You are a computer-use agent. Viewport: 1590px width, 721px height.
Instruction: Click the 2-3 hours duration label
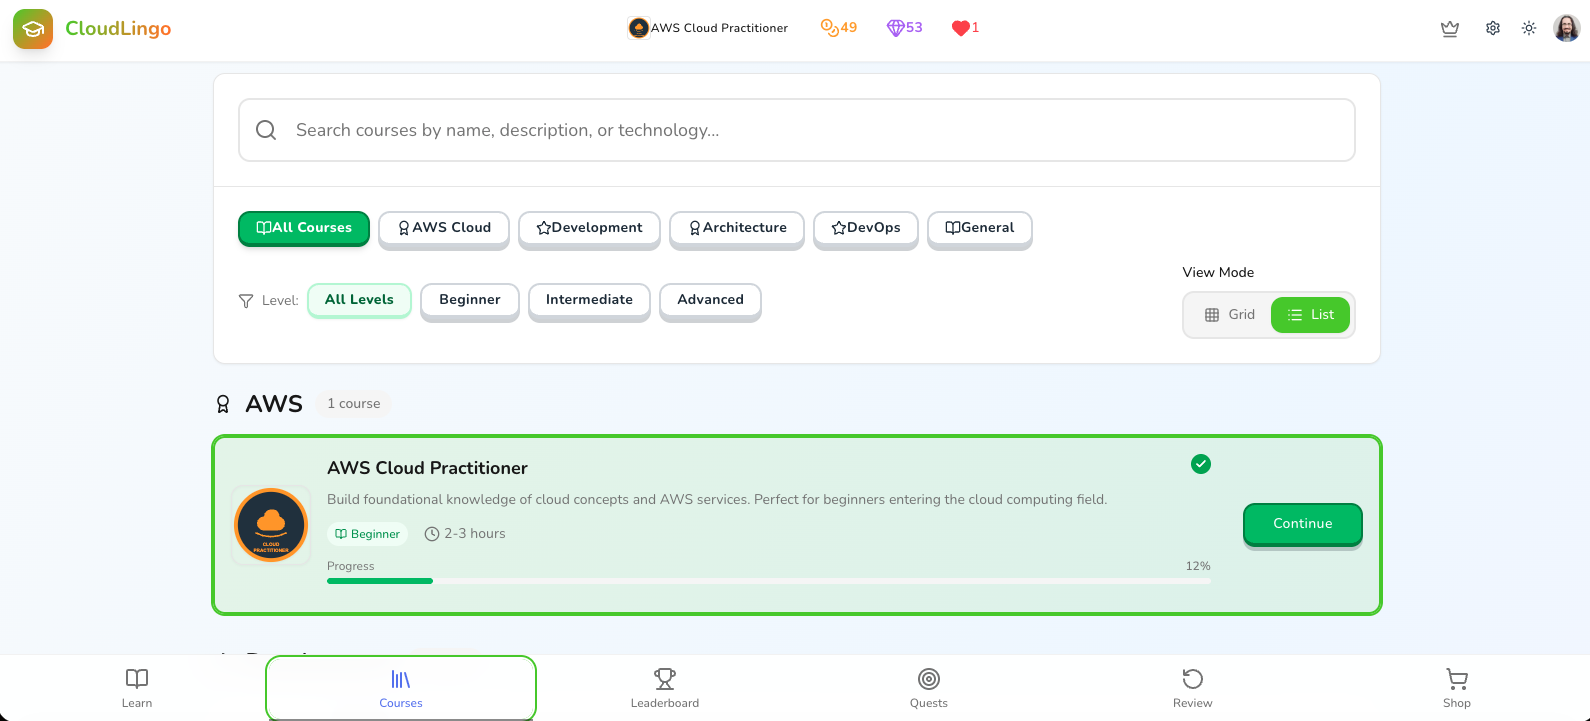click(465, 534)
